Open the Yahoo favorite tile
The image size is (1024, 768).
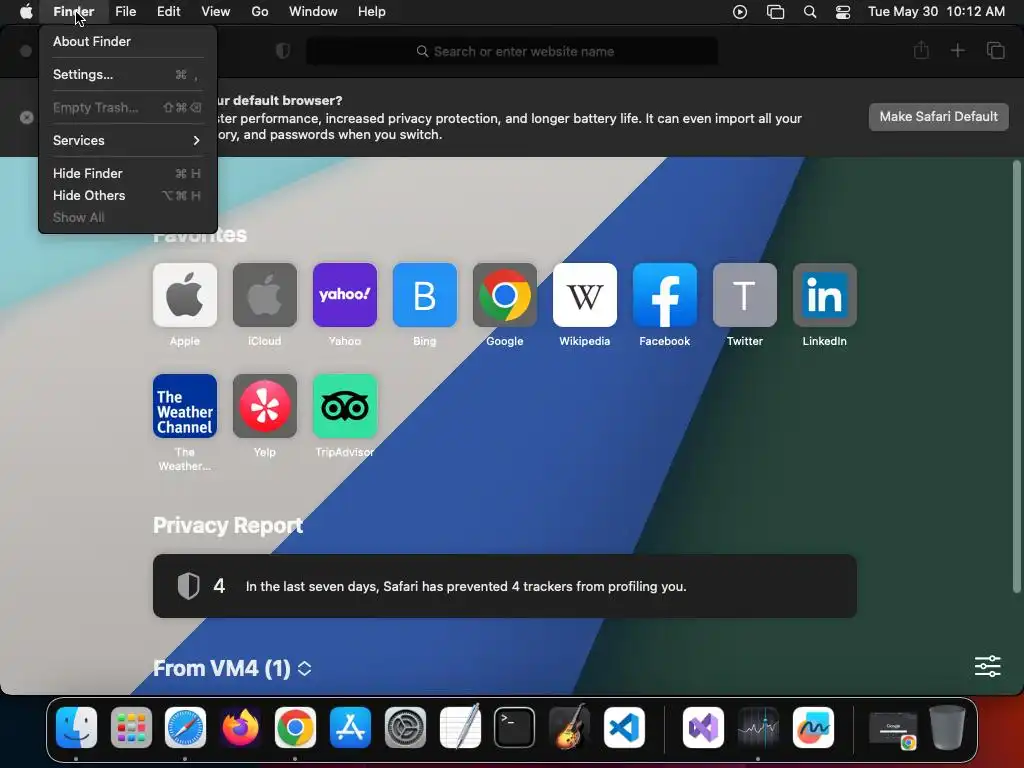[x=345, y=295]
